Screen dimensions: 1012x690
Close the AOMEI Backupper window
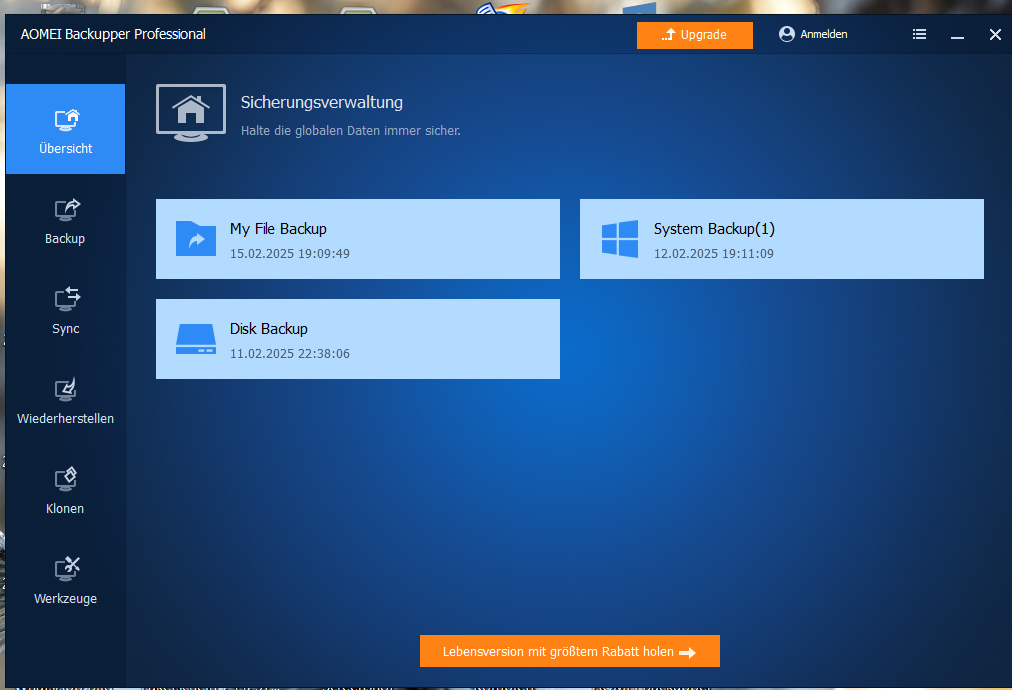click(x=995, y=35)
